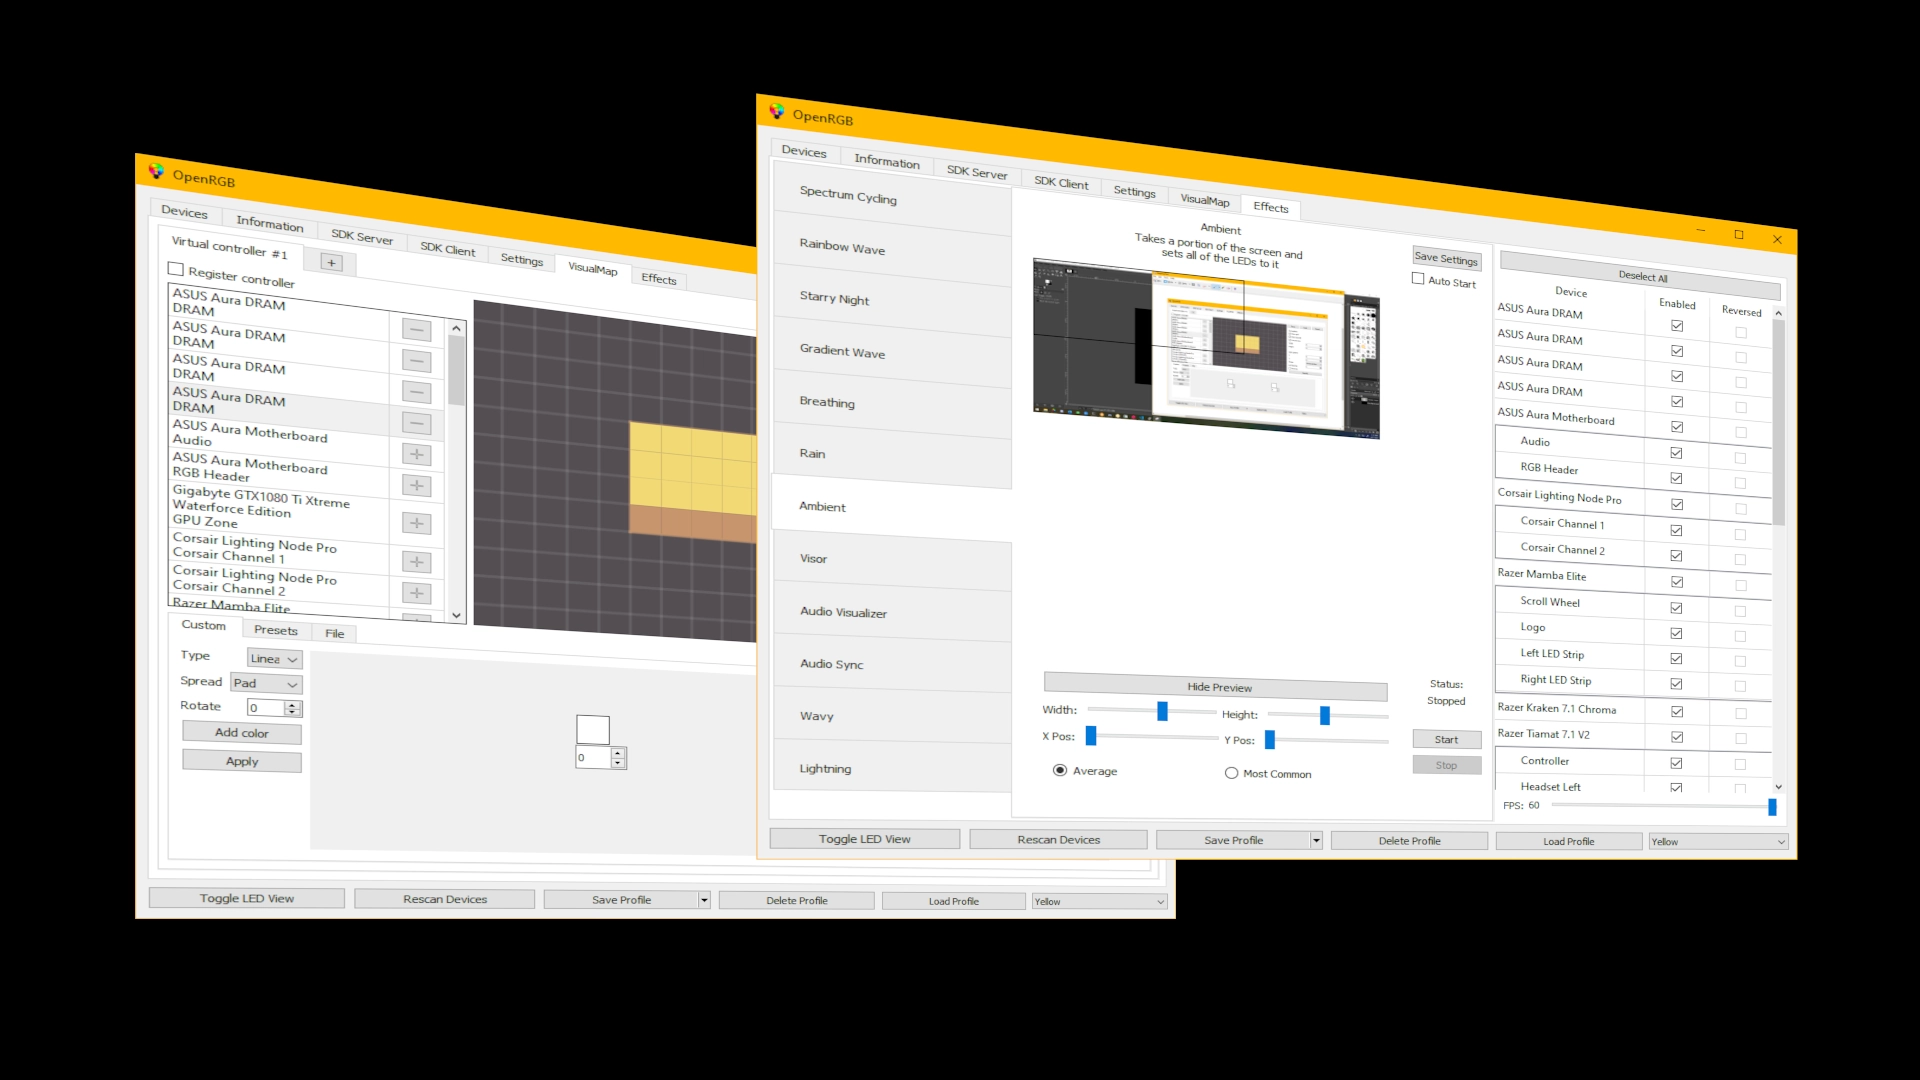
Task: Click Rescan Devices in the Effects window
Action: point(1057,839)
